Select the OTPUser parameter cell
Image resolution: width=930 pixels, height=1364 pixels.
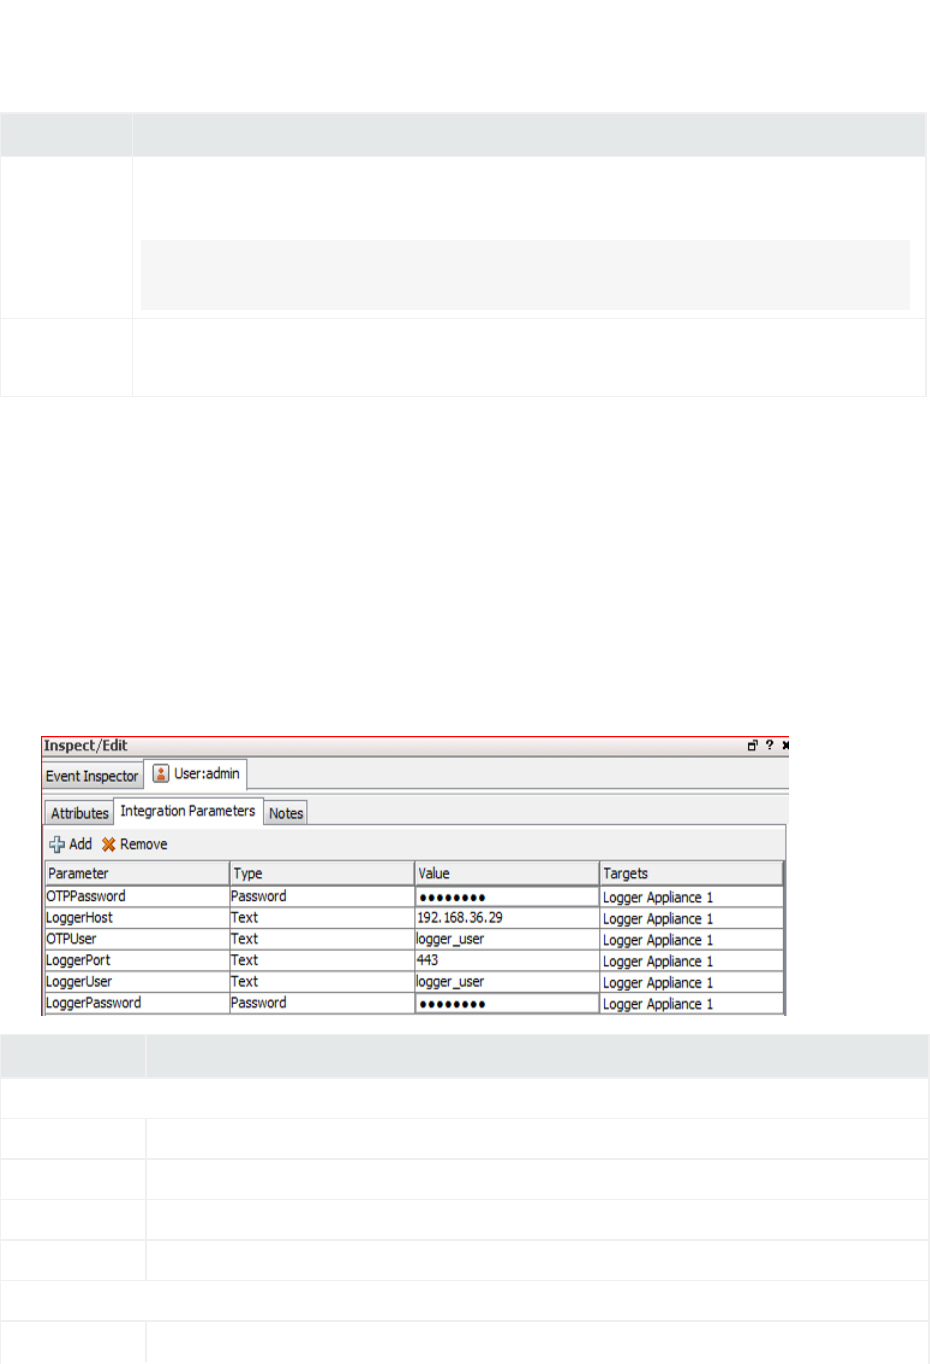click(x=137, y=939)
